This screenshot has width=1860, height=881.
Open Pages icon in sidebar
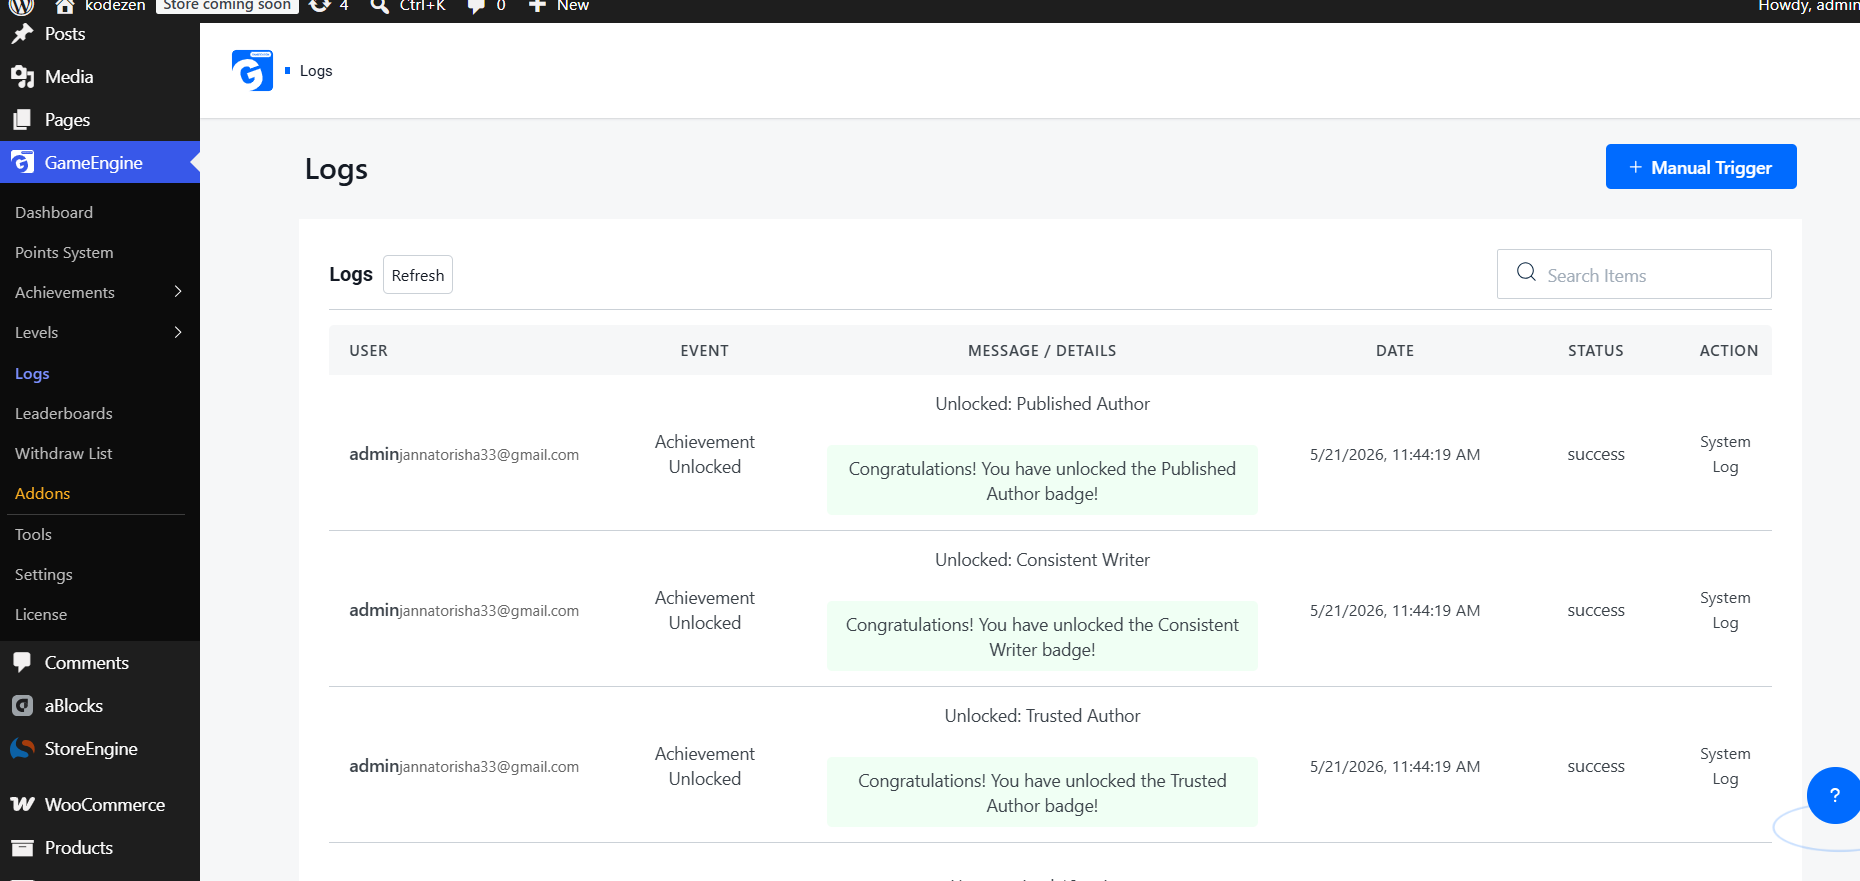point(22,120)
